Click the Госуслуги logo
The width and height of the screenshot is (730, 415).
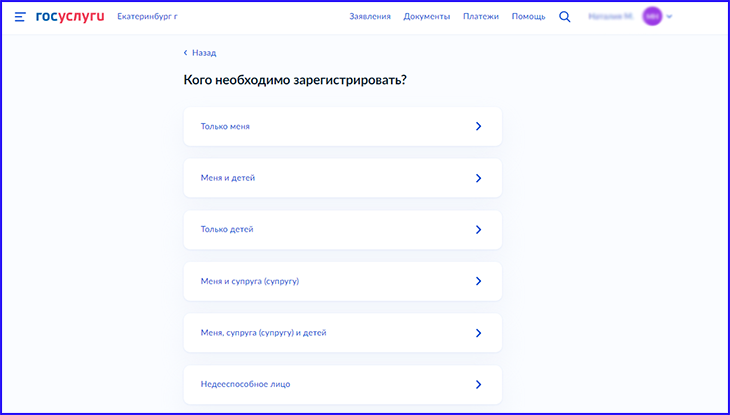point(70,17)
